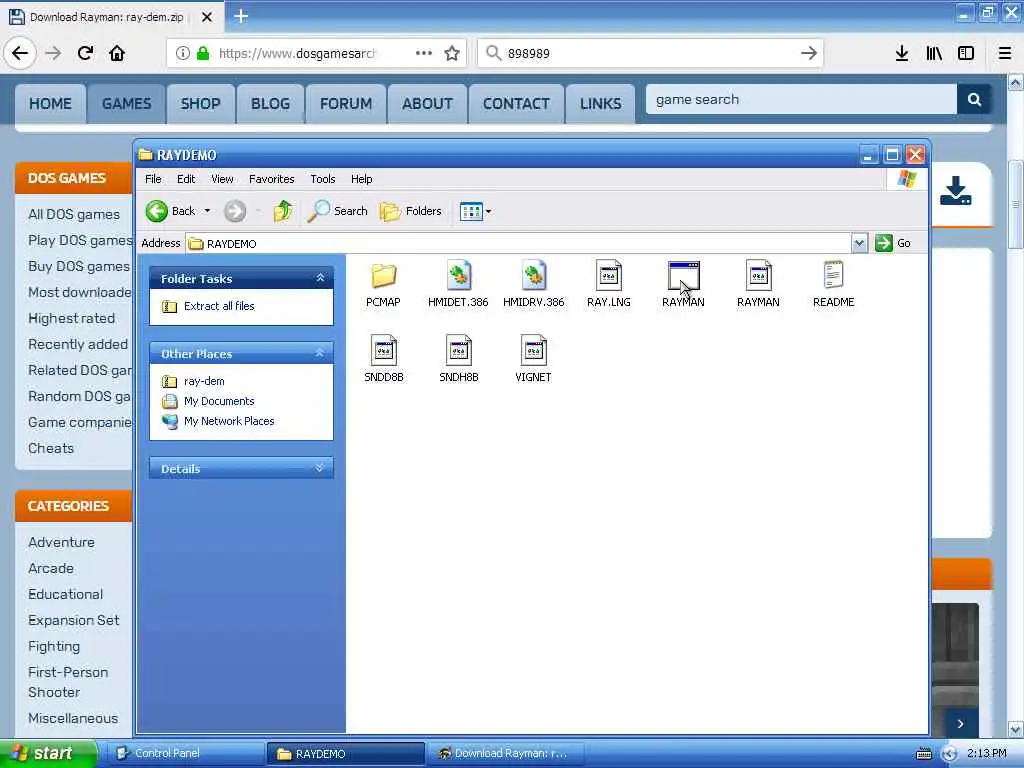Image resolution: width=1024 pixels, height=768 pixels.
Task: Click browser forward arrow button
Action: (x=53, y=53)
